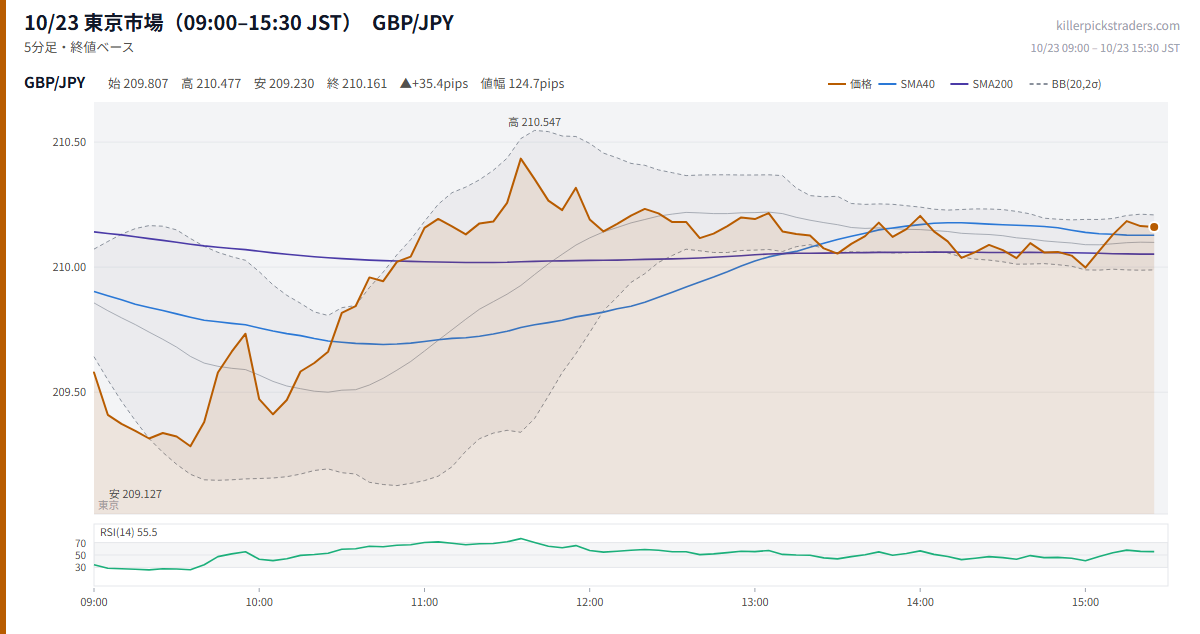Image resolution: width=1200 pixels, height=634 pixels.
Task: Click the last price dot marker
Action: [x=1154, y=227]
